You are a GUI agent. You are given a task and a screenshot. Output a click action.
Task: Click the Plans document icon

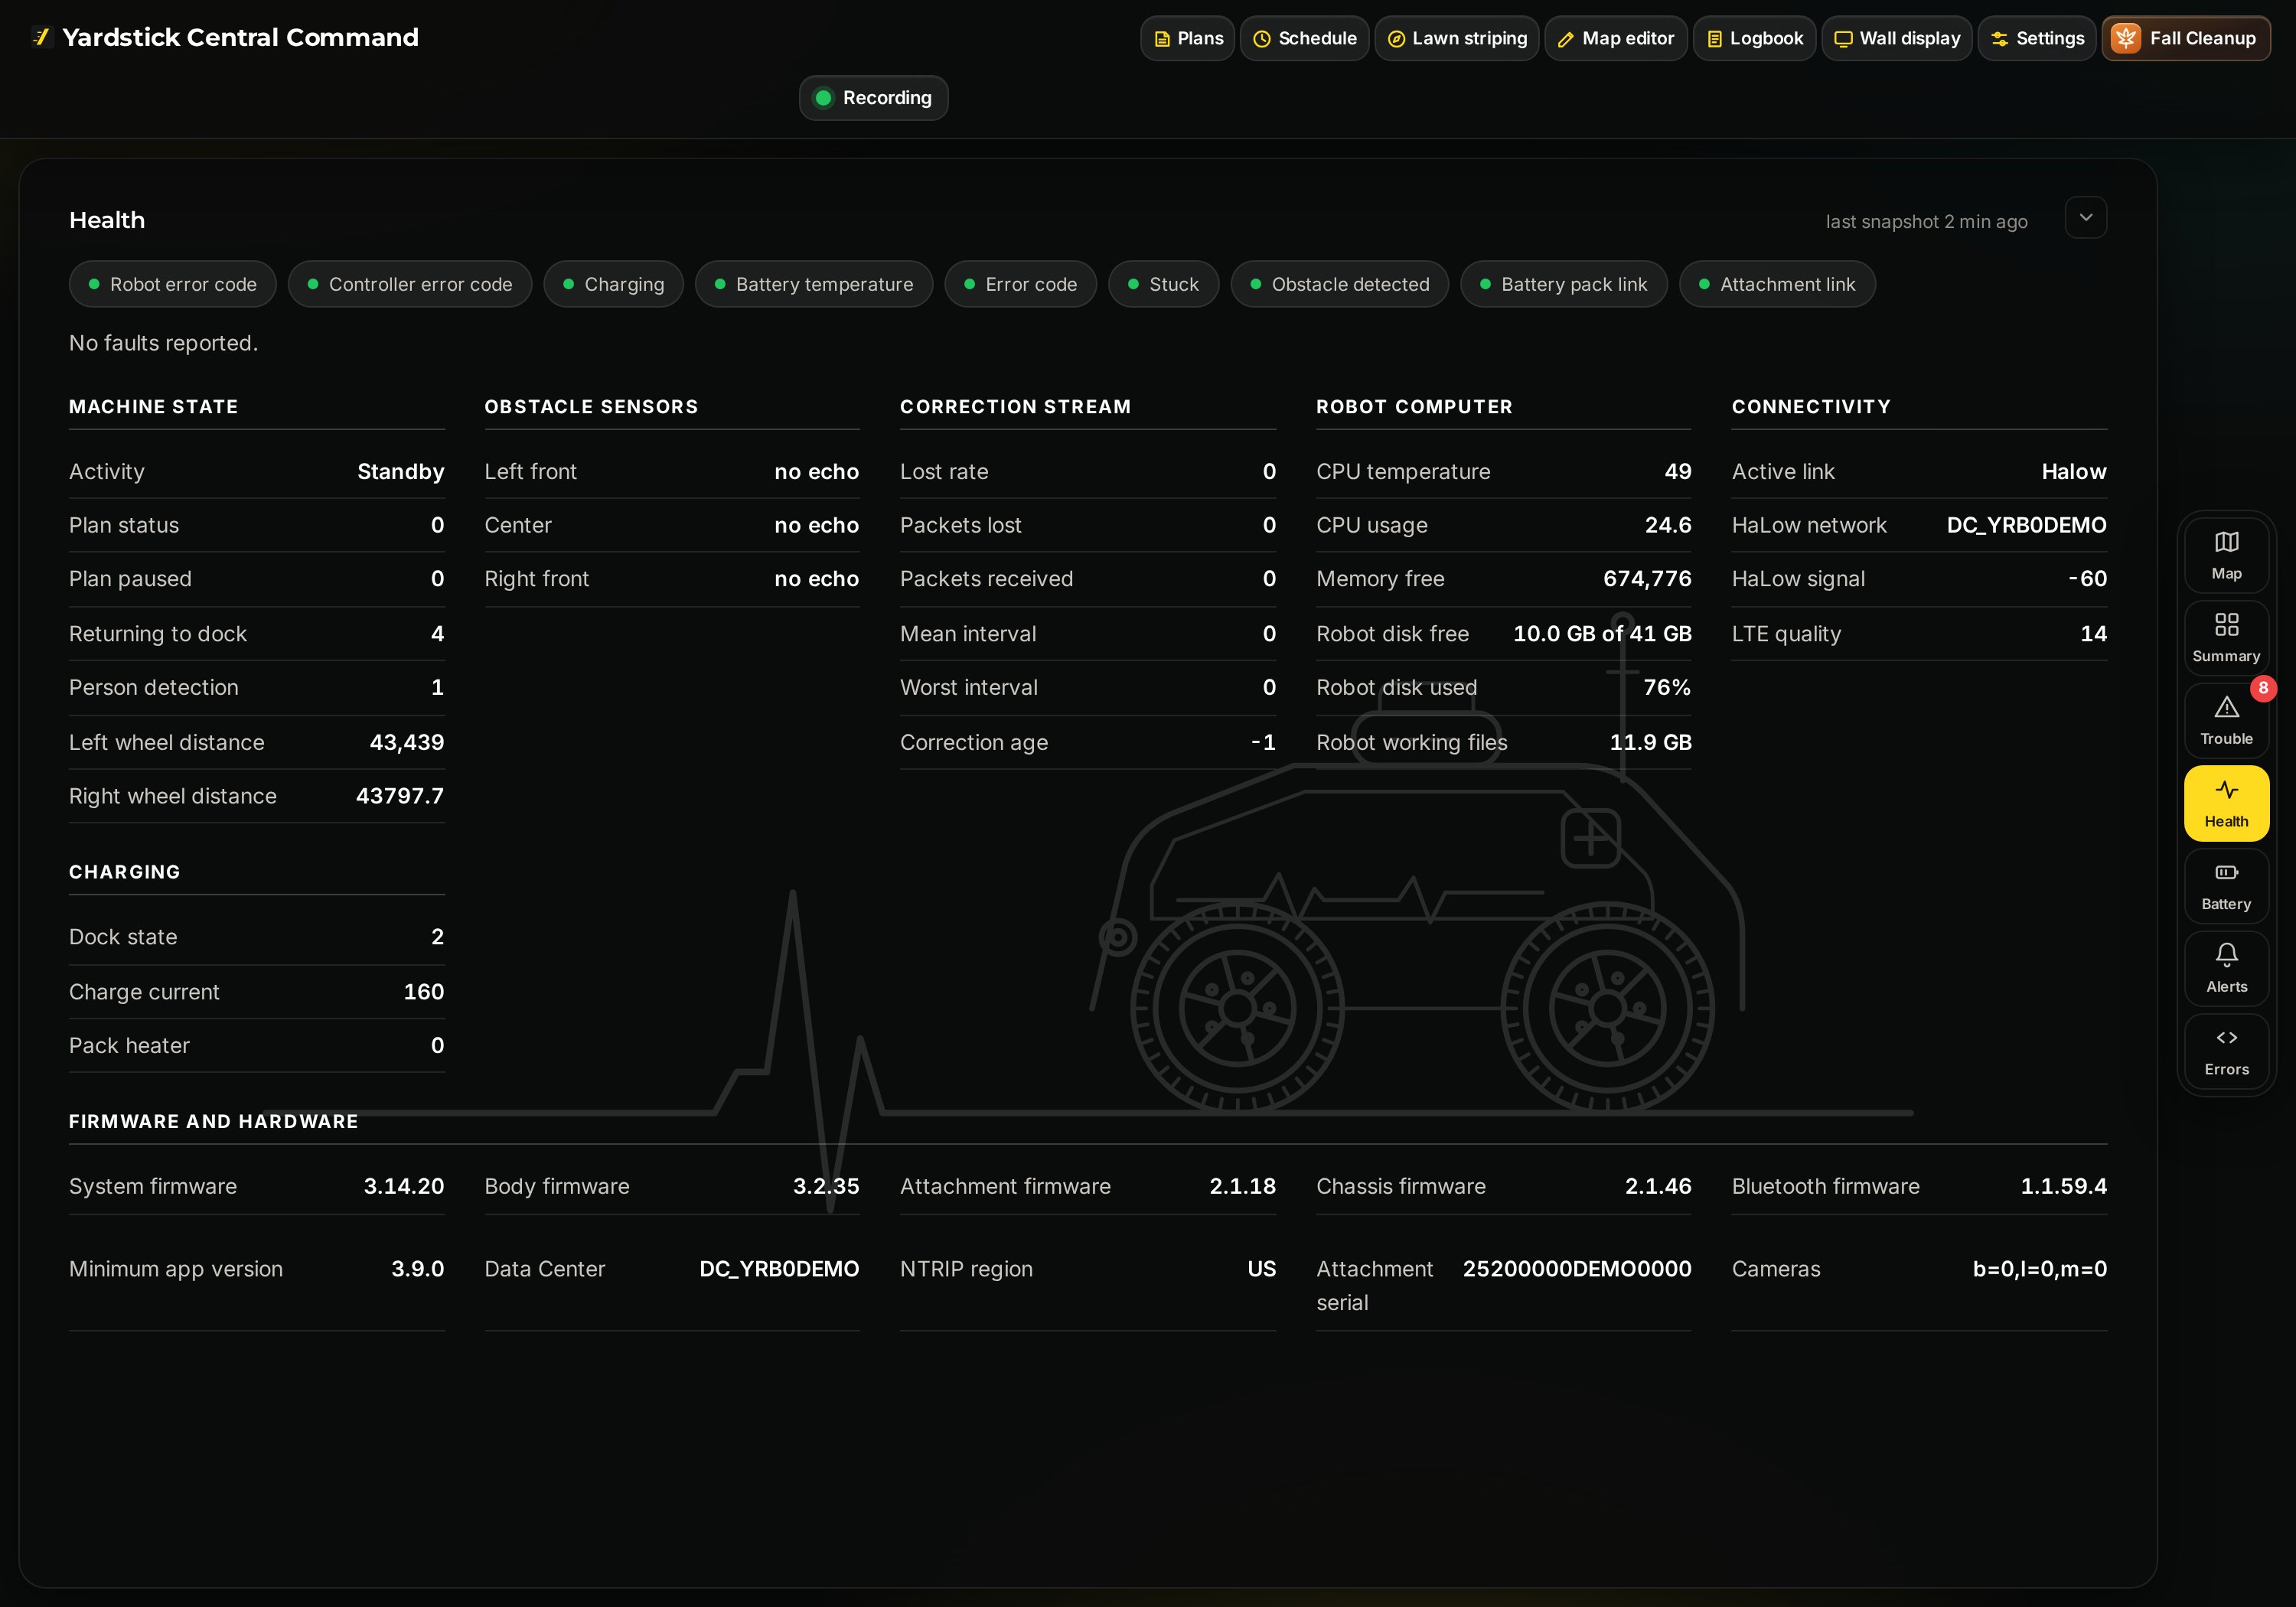coord(1162,39)
